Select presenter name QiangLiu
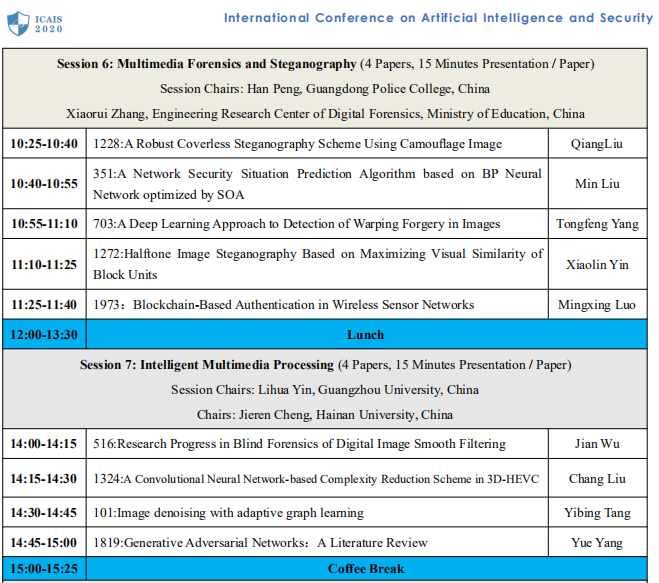 [x=596, y=144]
